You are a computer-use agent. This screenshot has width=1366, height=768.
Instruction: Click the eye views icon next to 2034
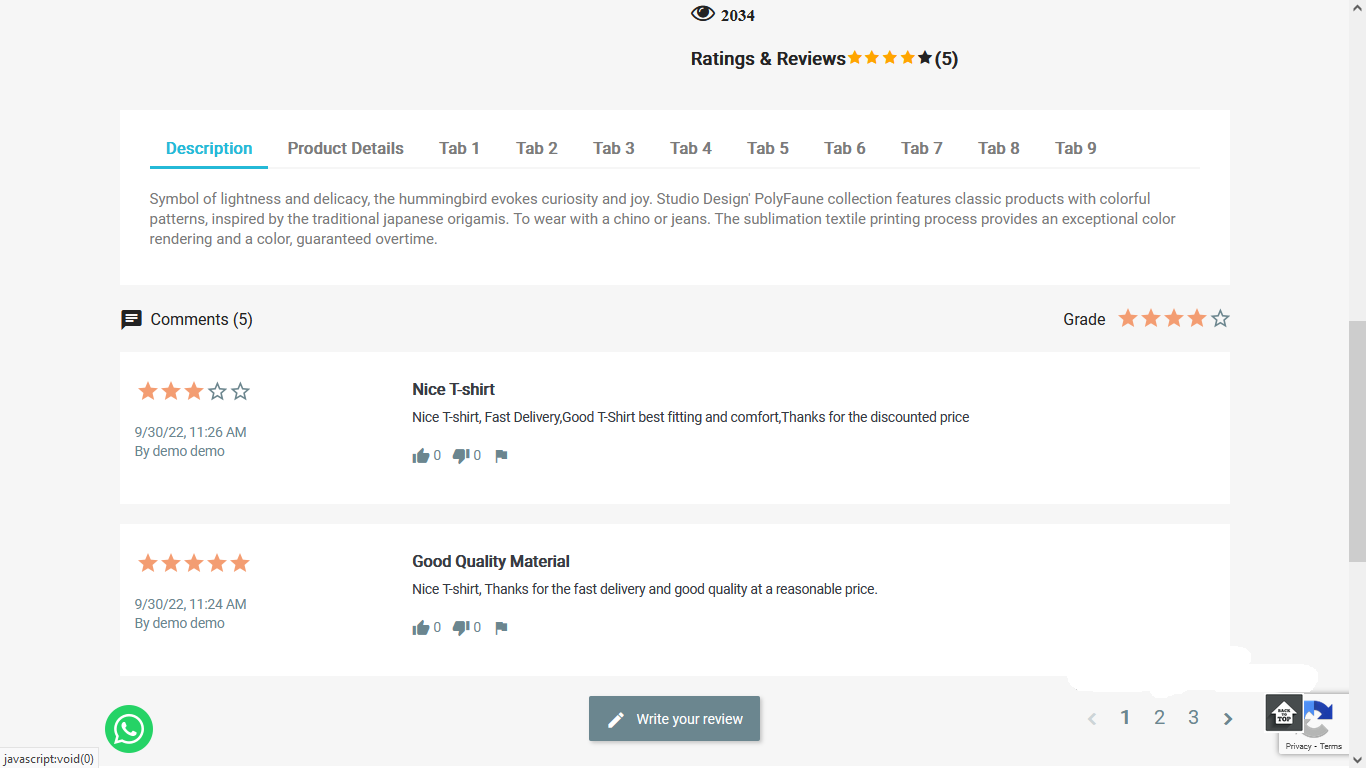pyautogui.click(x=703, y=13)
